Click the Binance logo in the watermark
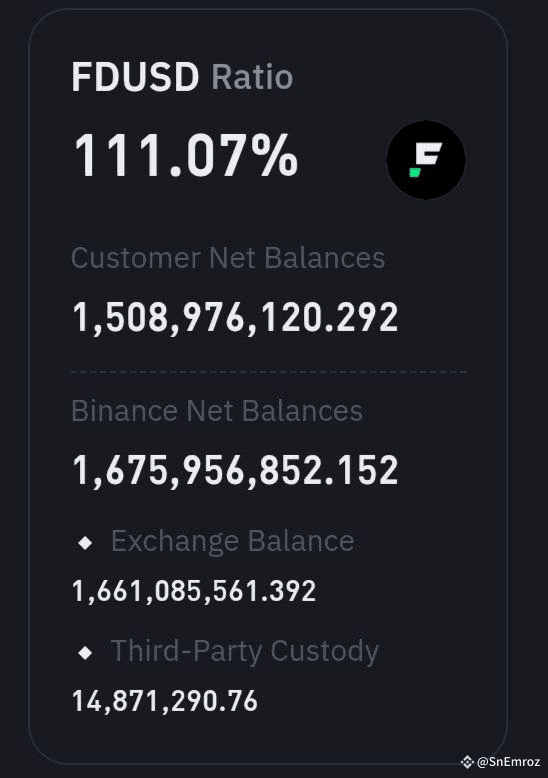Image resolution: width=548 pixels, height=778 pixels. click(467, 762)
